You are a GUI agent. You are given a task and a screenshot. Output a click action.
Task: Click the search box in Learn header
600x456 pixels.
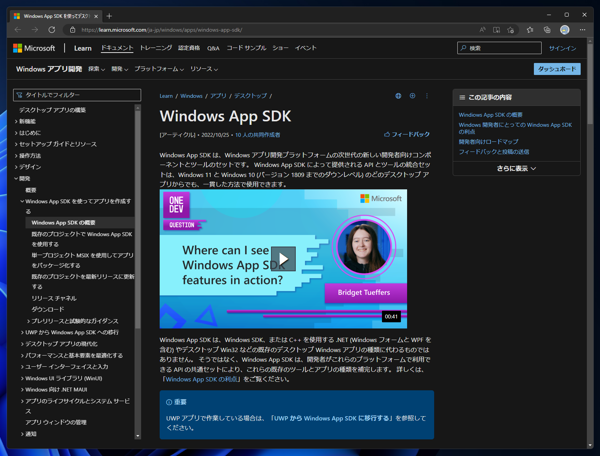[x=499, y=48]
